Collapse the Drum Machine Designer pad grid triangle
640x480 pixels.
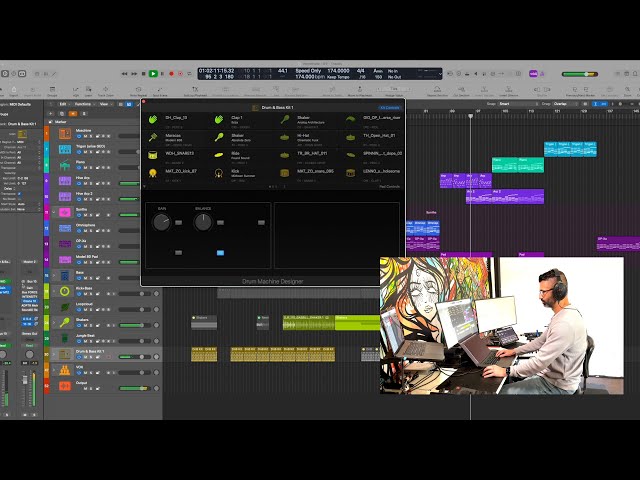click(x=144, y=187)
